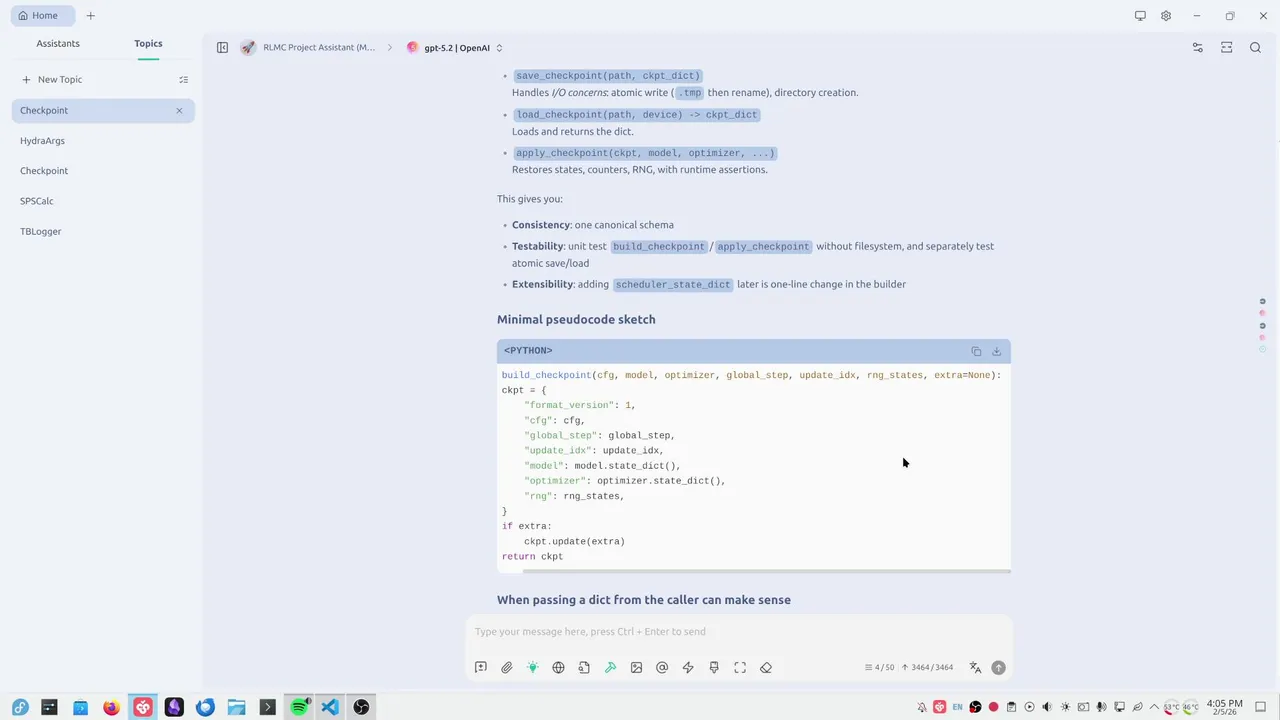Clear context with the eraser icon
The image size is (1280, 720).
766,668
